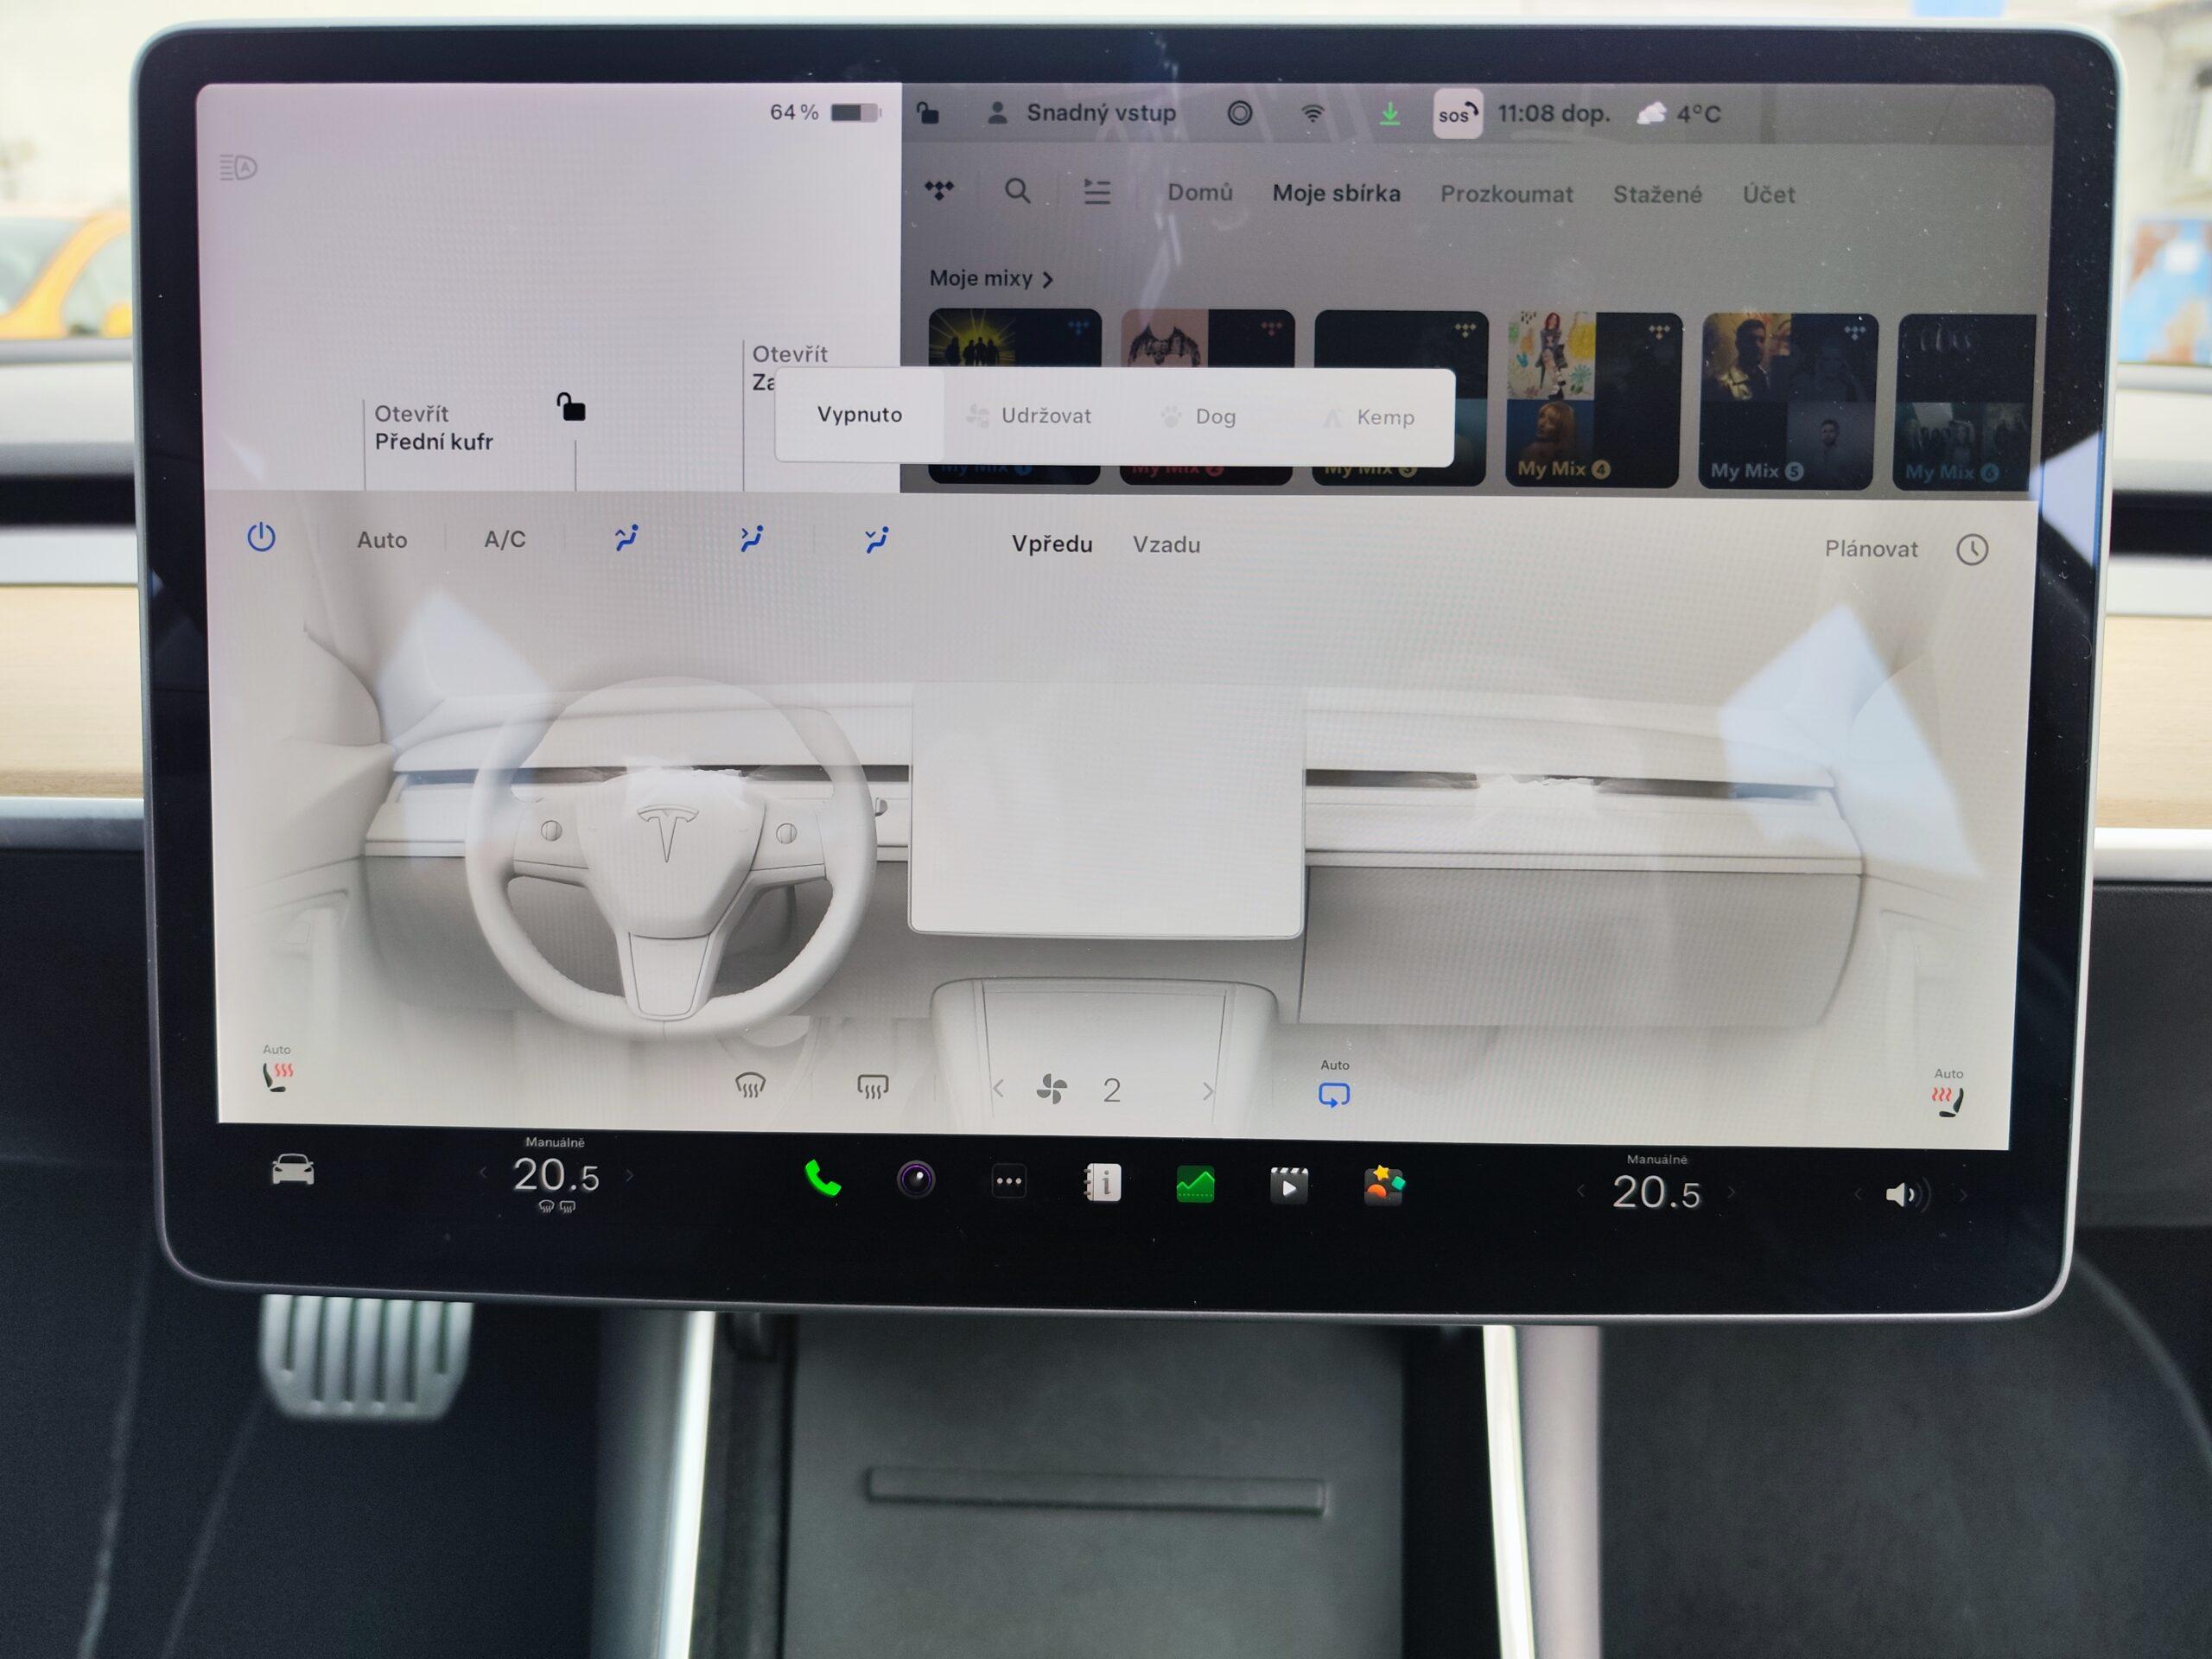The width and height of the screenshot is (2212, 1659).
Task: Open Stažené tab
Action: coord(1657,194)
